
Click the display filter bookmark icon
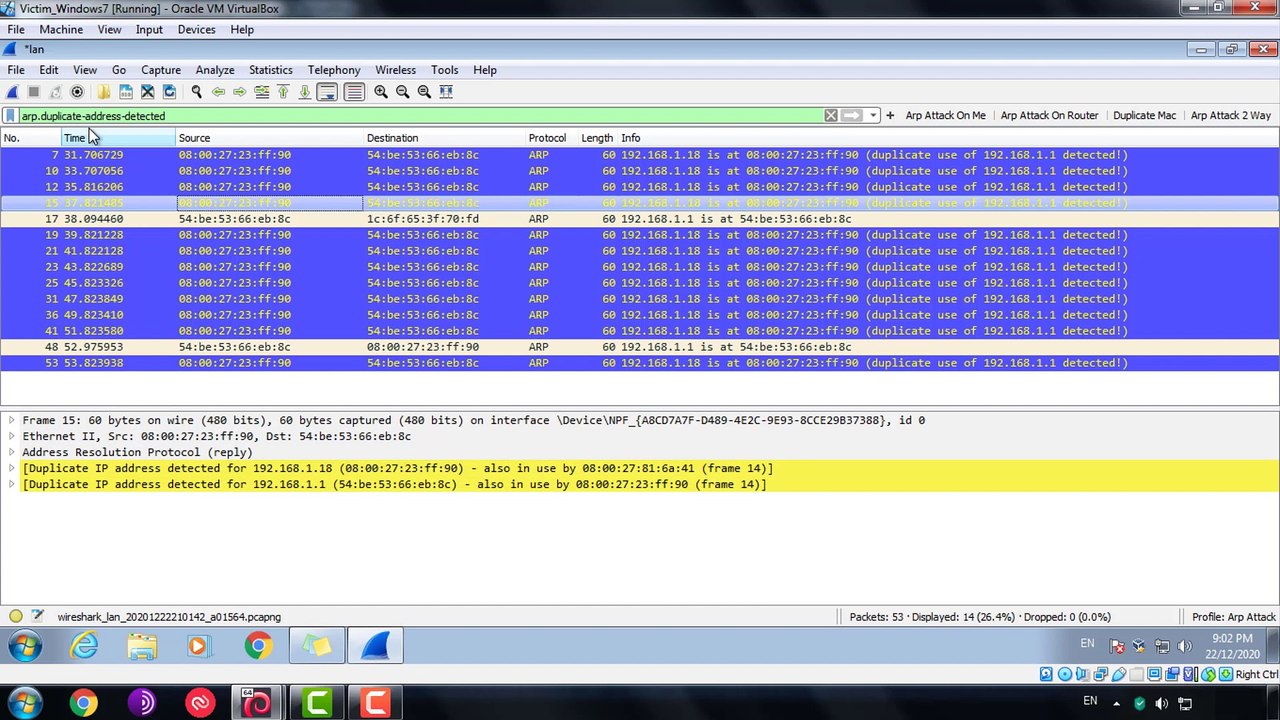click(11, 116)
